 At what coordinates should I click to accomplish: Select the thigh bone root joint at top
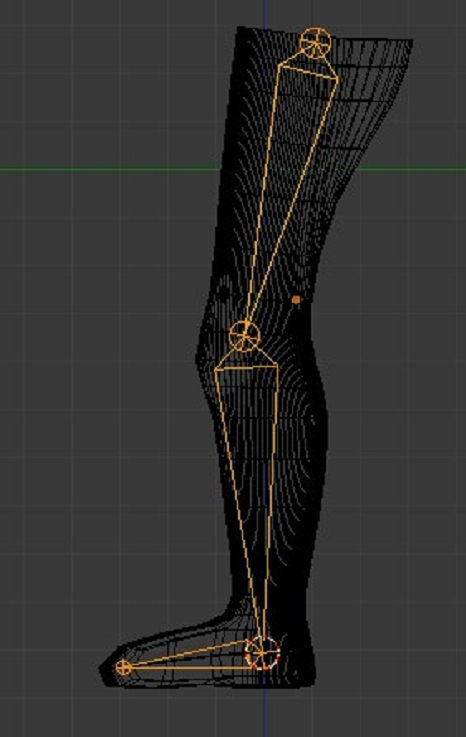[315, 43]
